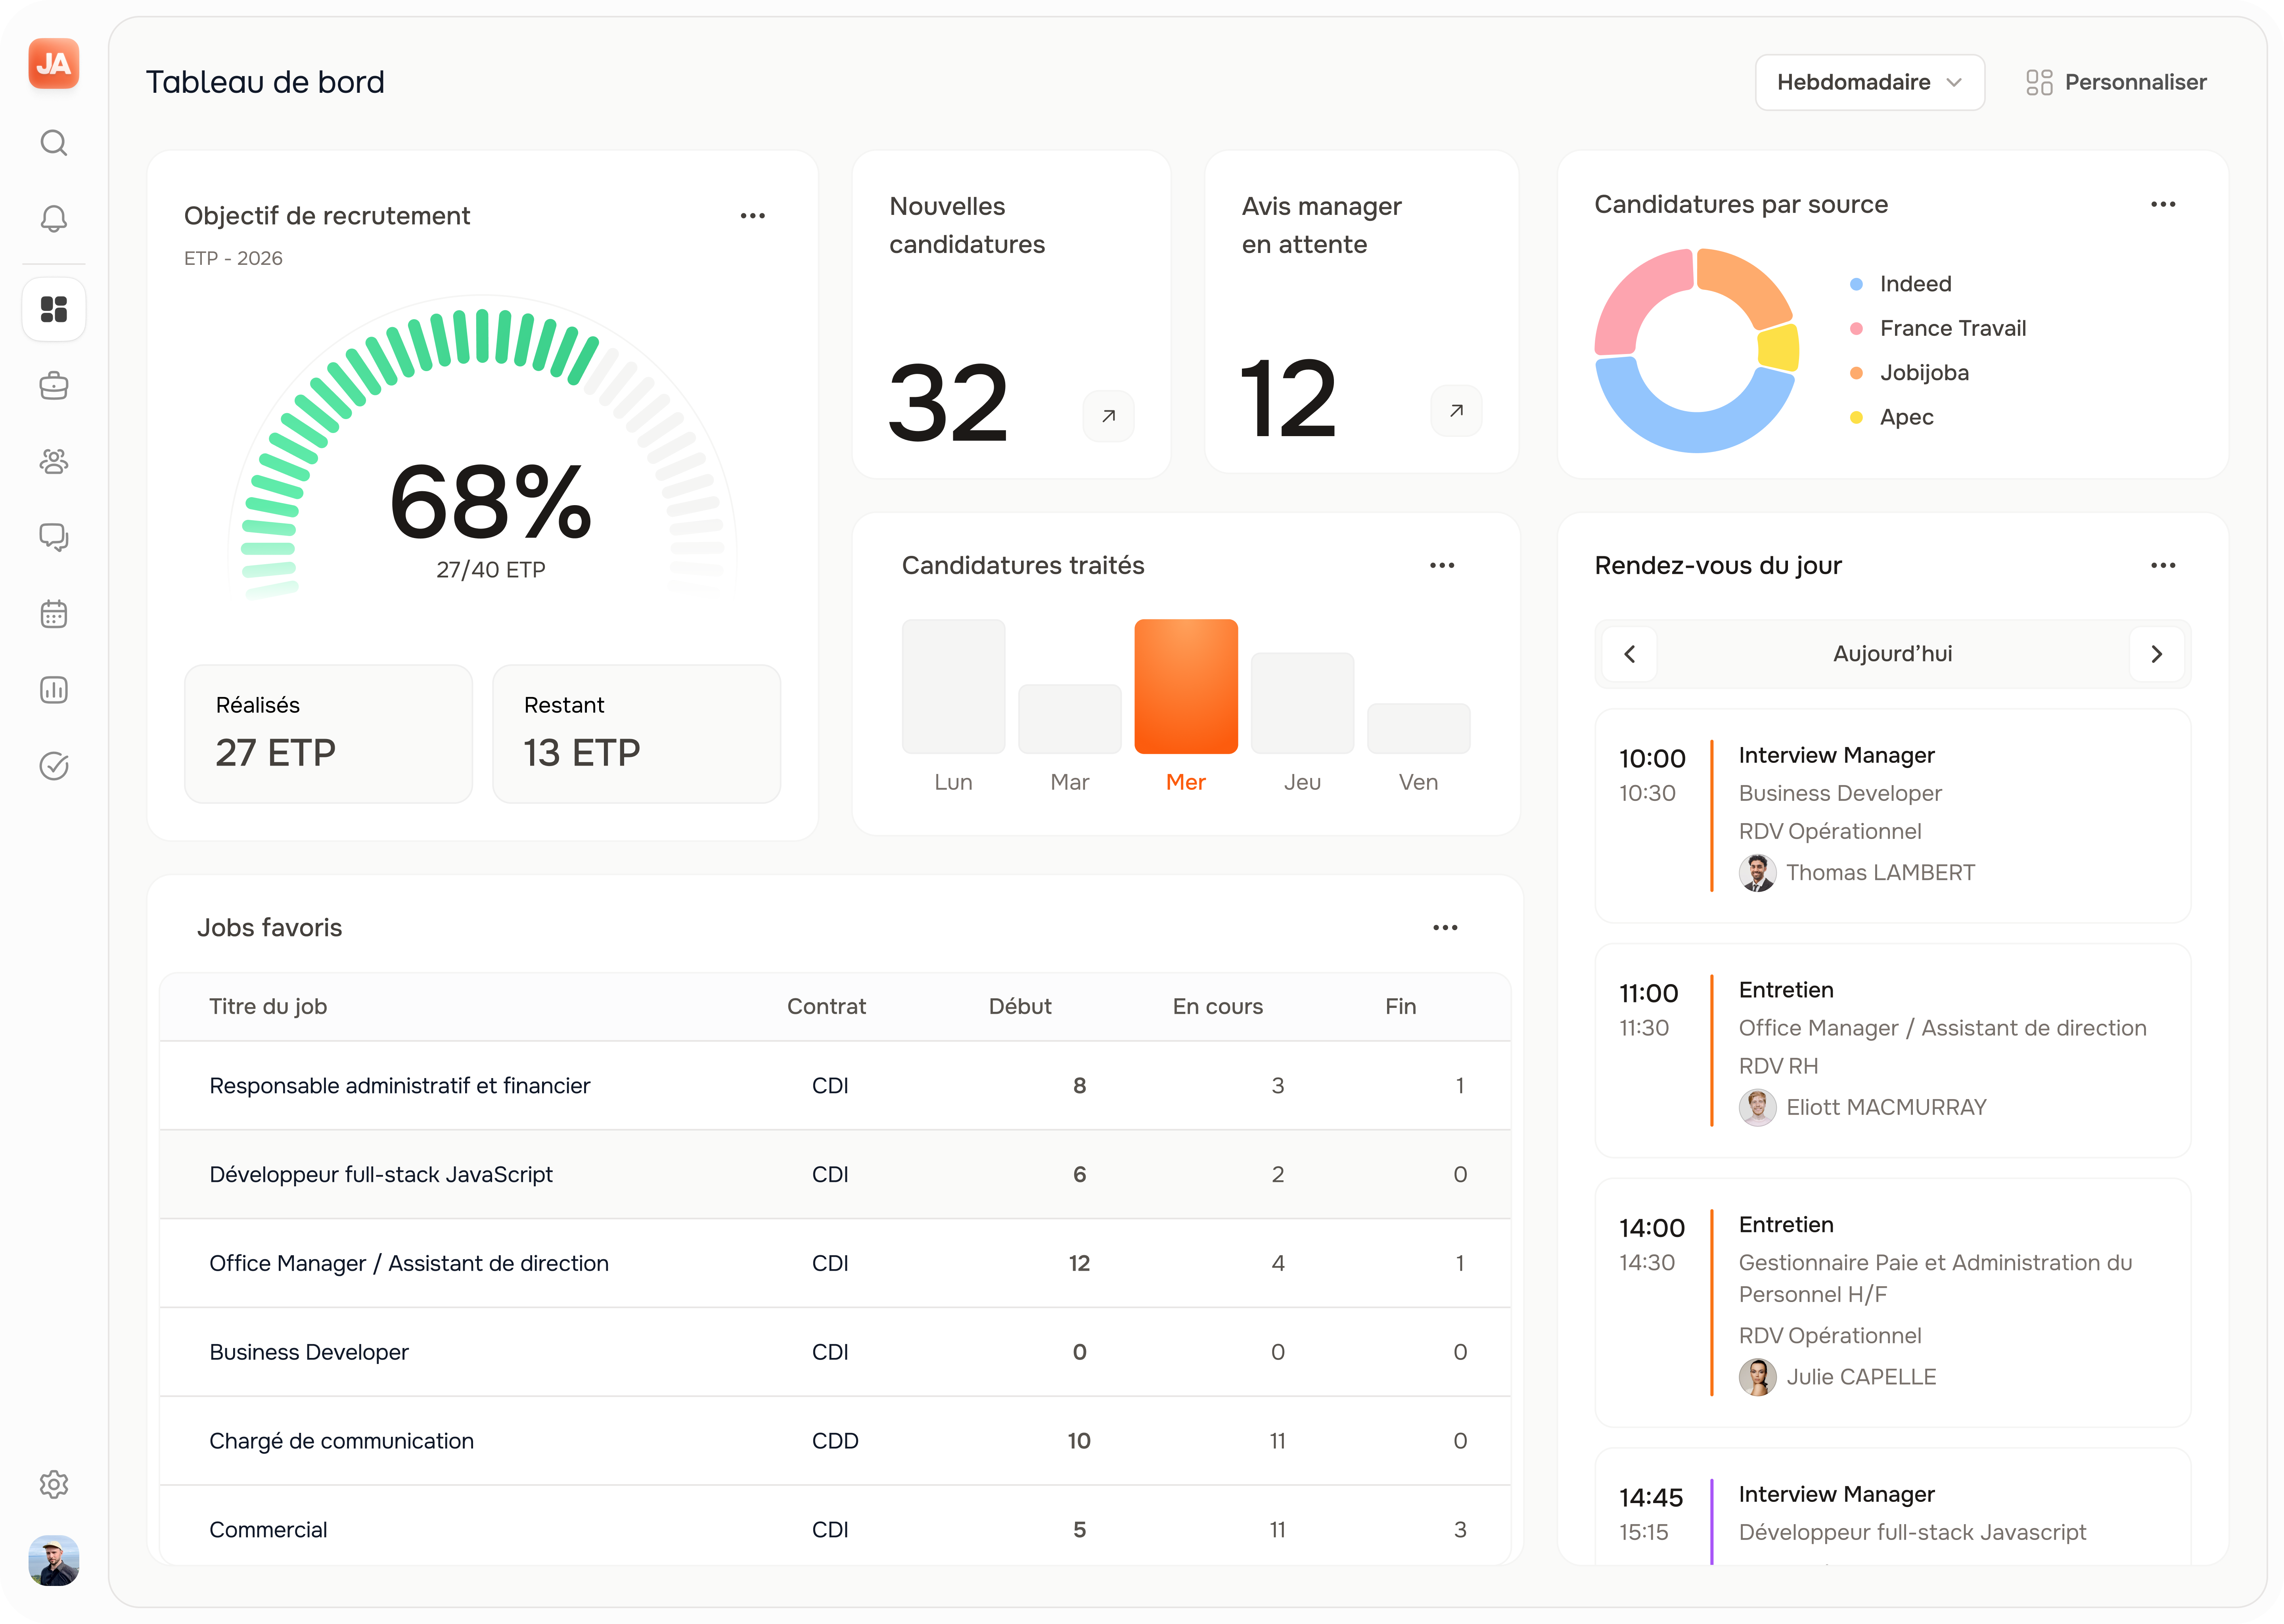This screenshot has width=2284, height=1624.
Task: Open settings gear in sidebar
Action: (54, 1484)
